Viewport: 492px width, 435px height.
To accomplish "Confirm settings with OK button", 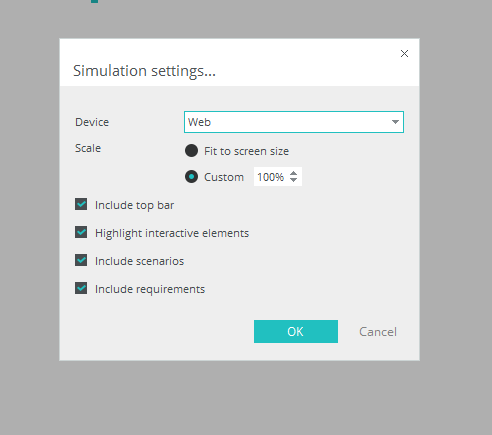I will 296,331.
